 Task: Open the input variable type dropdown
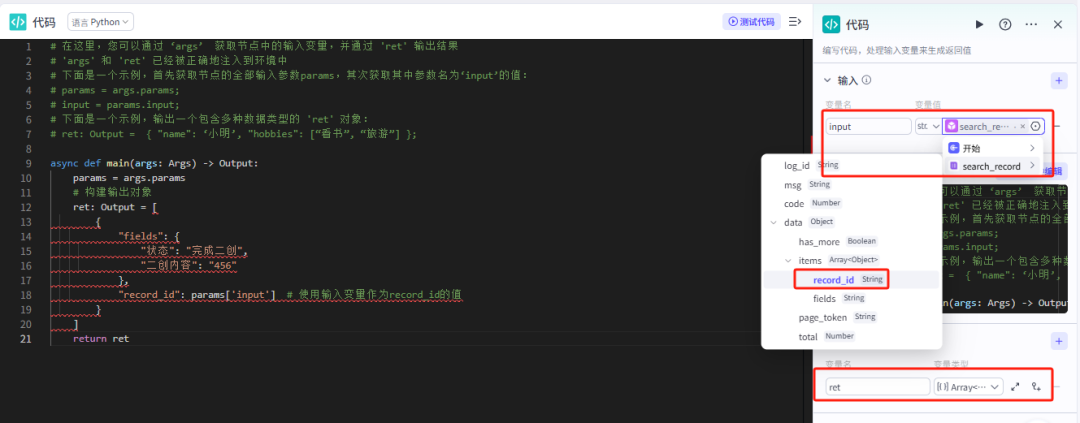(928, 126)
